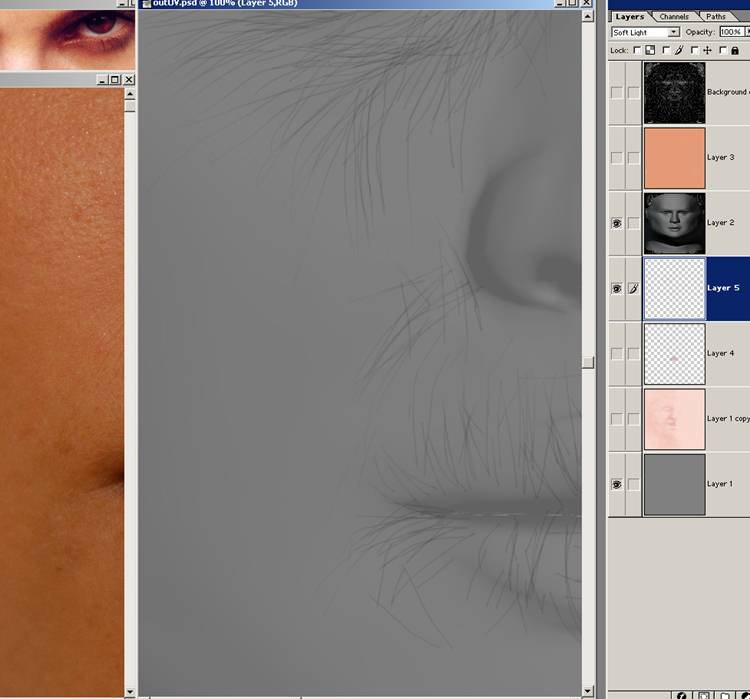
Task: Hide Layer 2 using its eye icon
Action: click(x=616, y=223)
